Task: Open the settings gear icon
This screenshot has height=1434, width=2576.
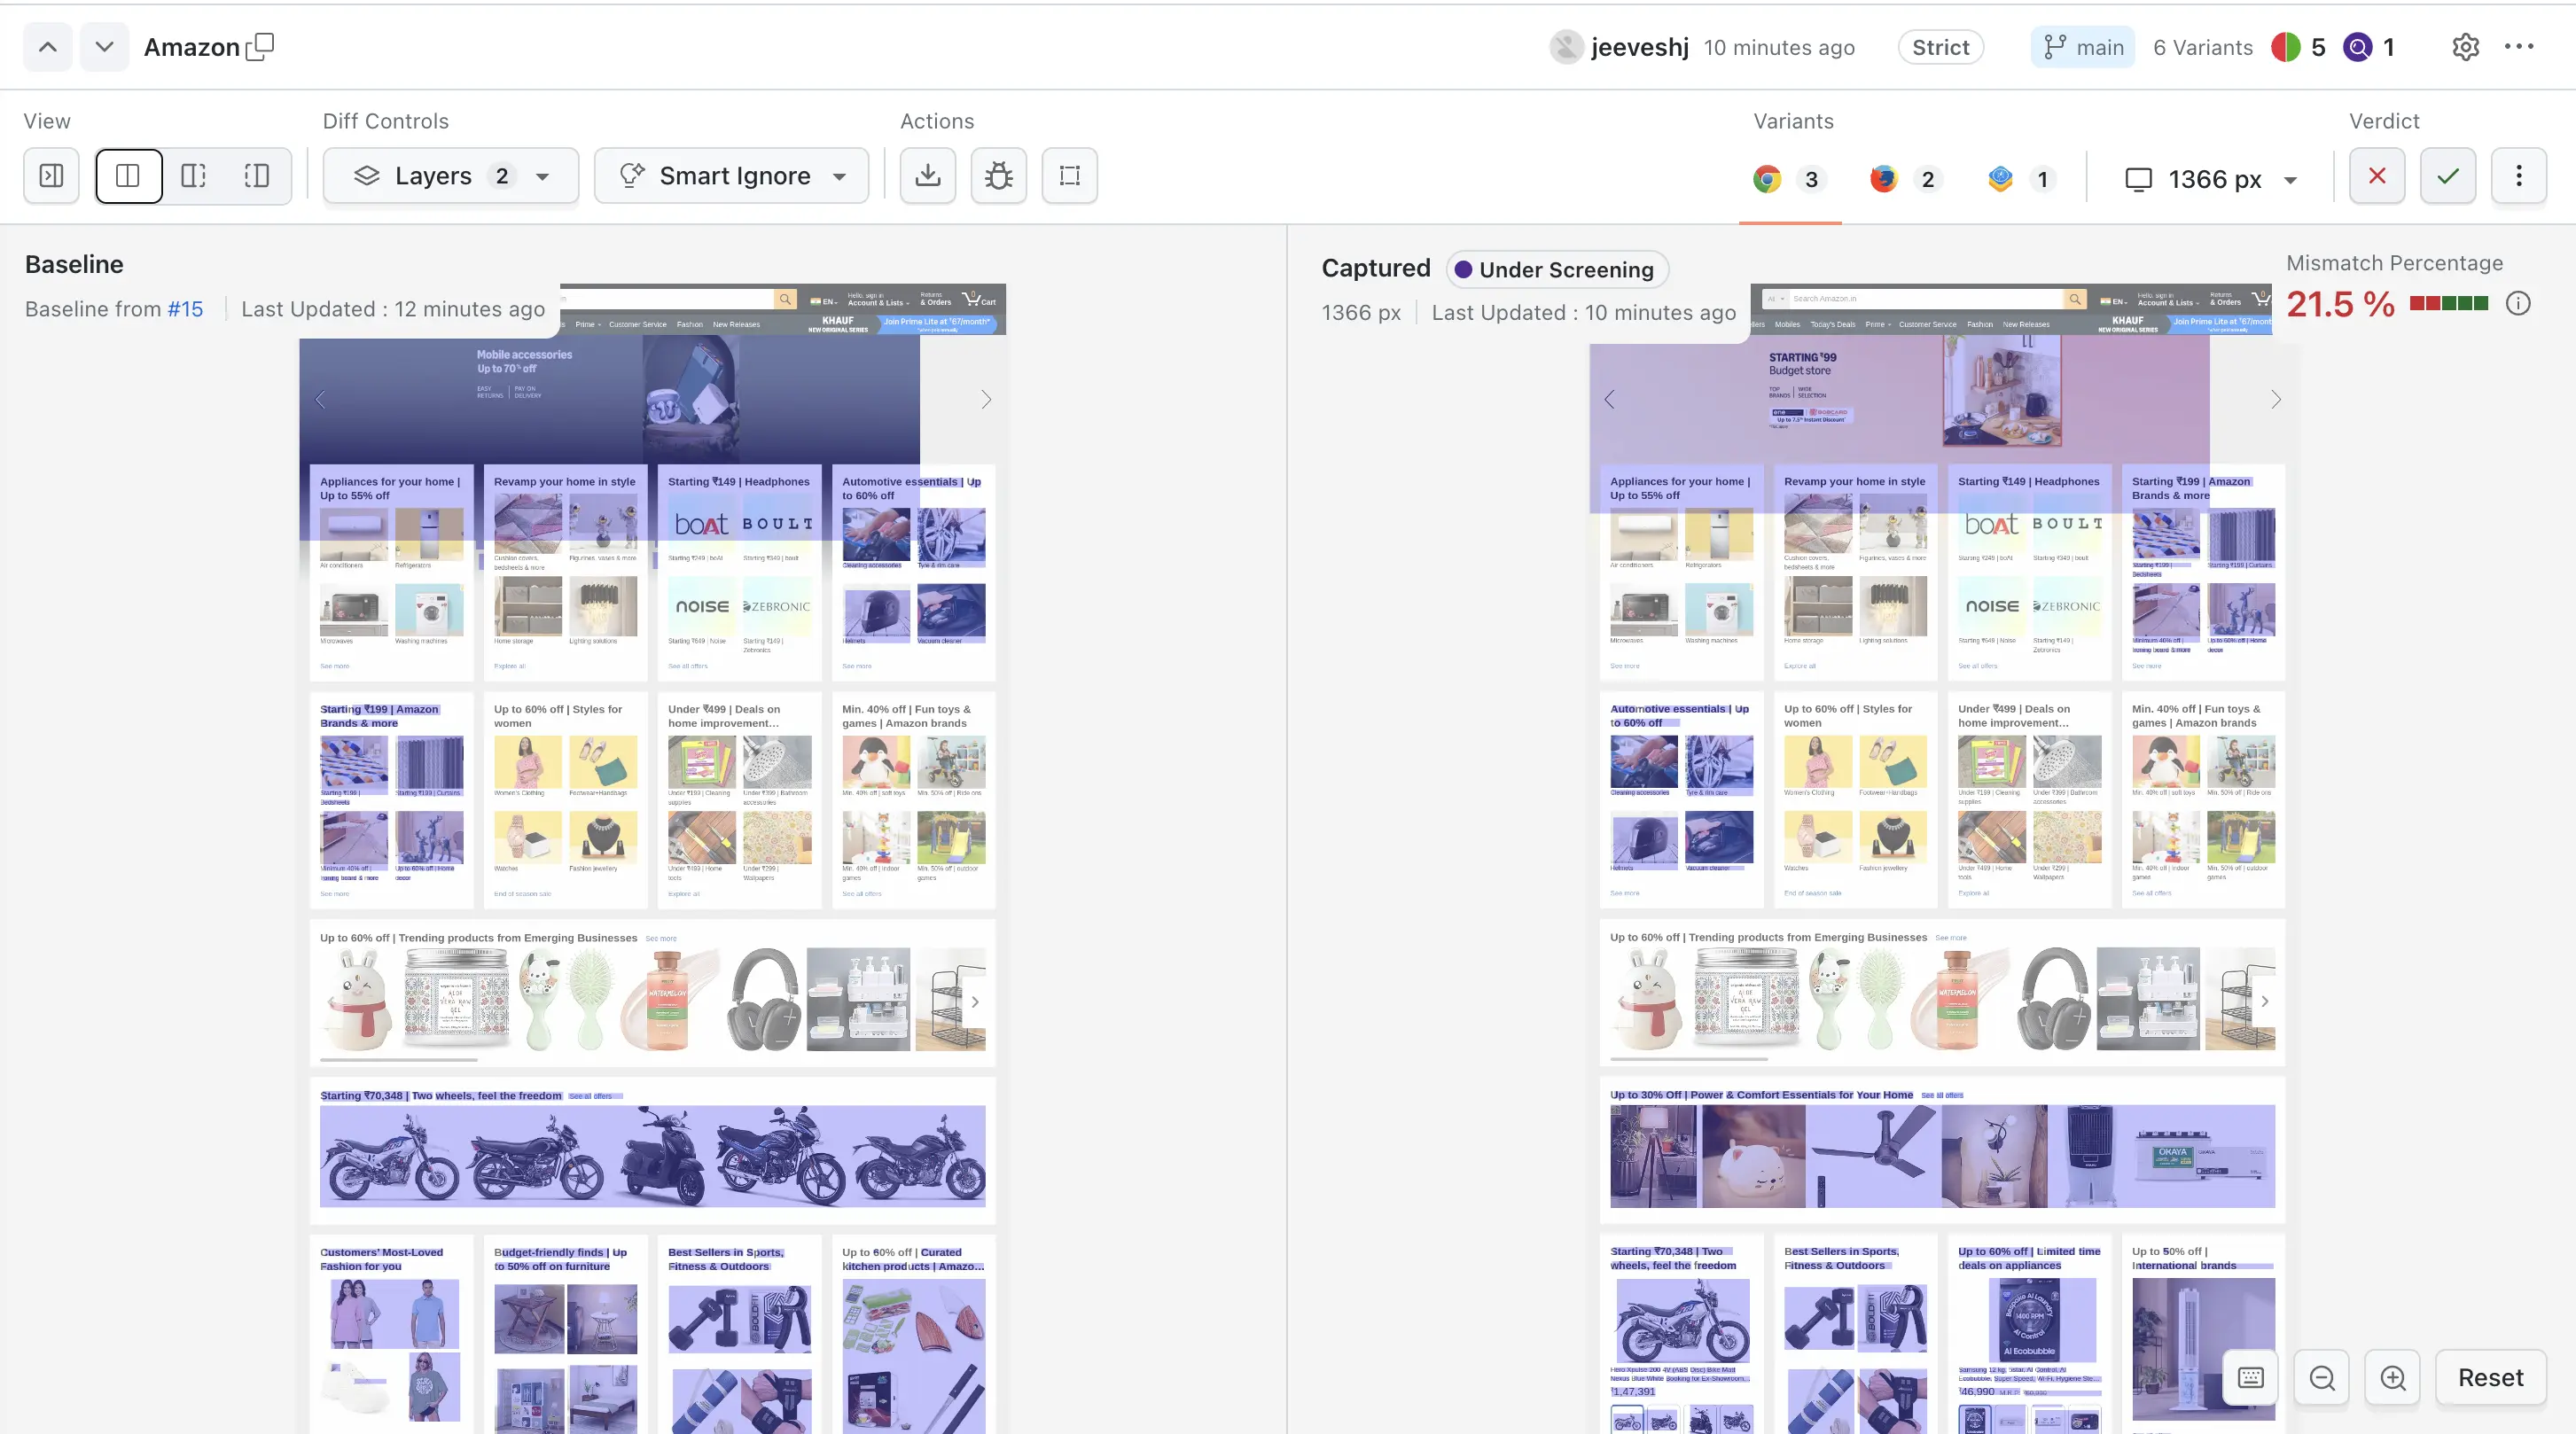Action: pyautogui.click(x=2465, y=47)
